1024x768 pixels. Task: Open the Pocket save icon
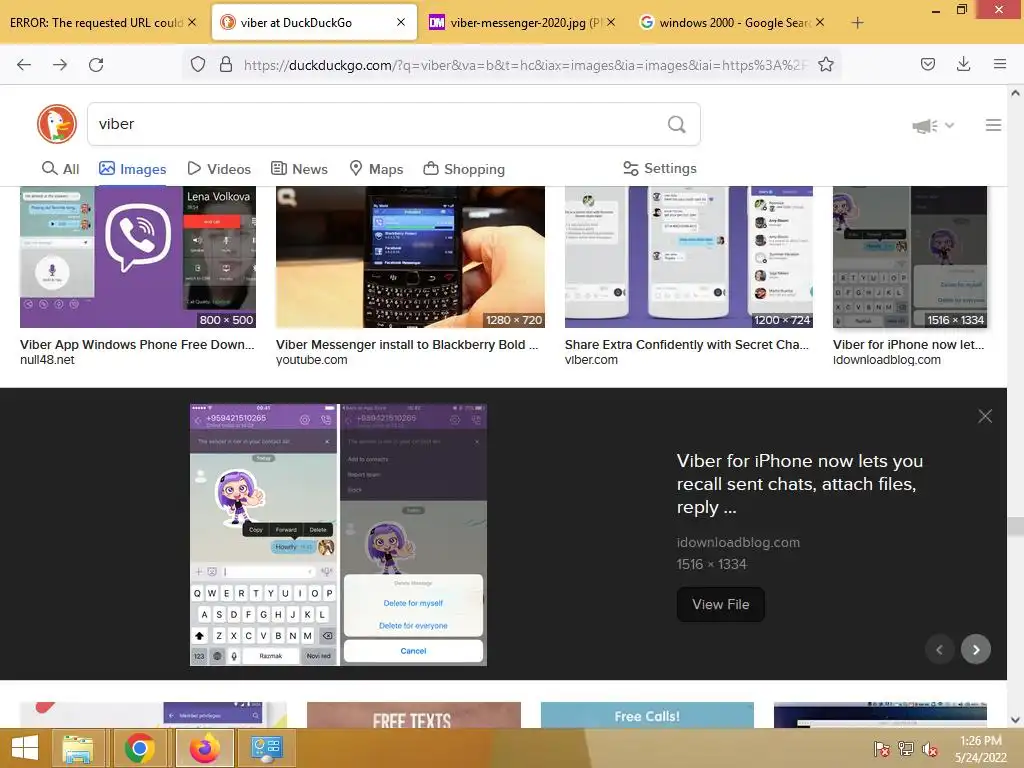[x=927, y=64]
